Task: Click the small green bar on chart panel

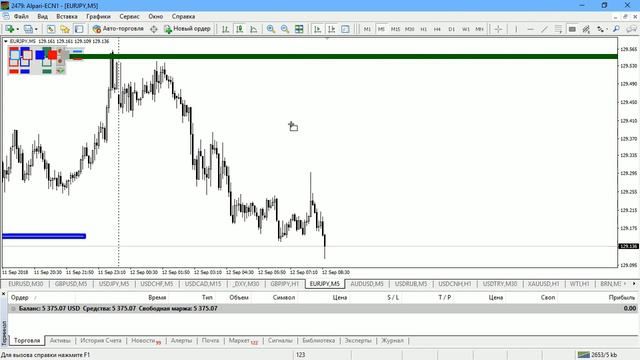Action: coord(47,71)
